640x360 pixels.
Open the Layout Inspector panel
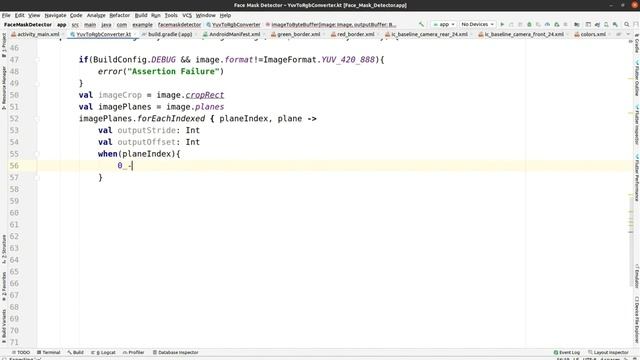[608, 352]
